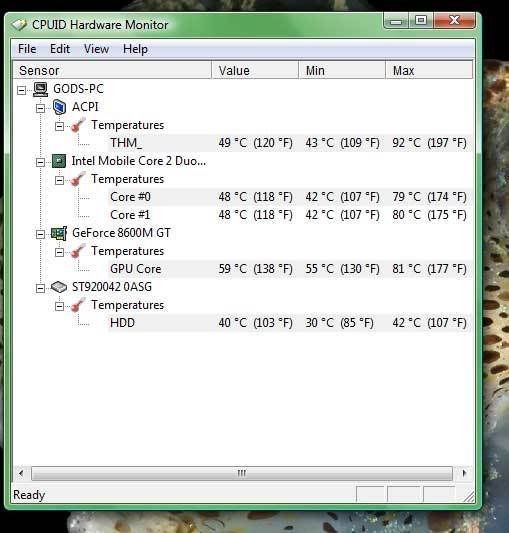The height and width of the screenshot is (533, 509).
Task: Select the ACPI tree label
Action: [85, 107]
